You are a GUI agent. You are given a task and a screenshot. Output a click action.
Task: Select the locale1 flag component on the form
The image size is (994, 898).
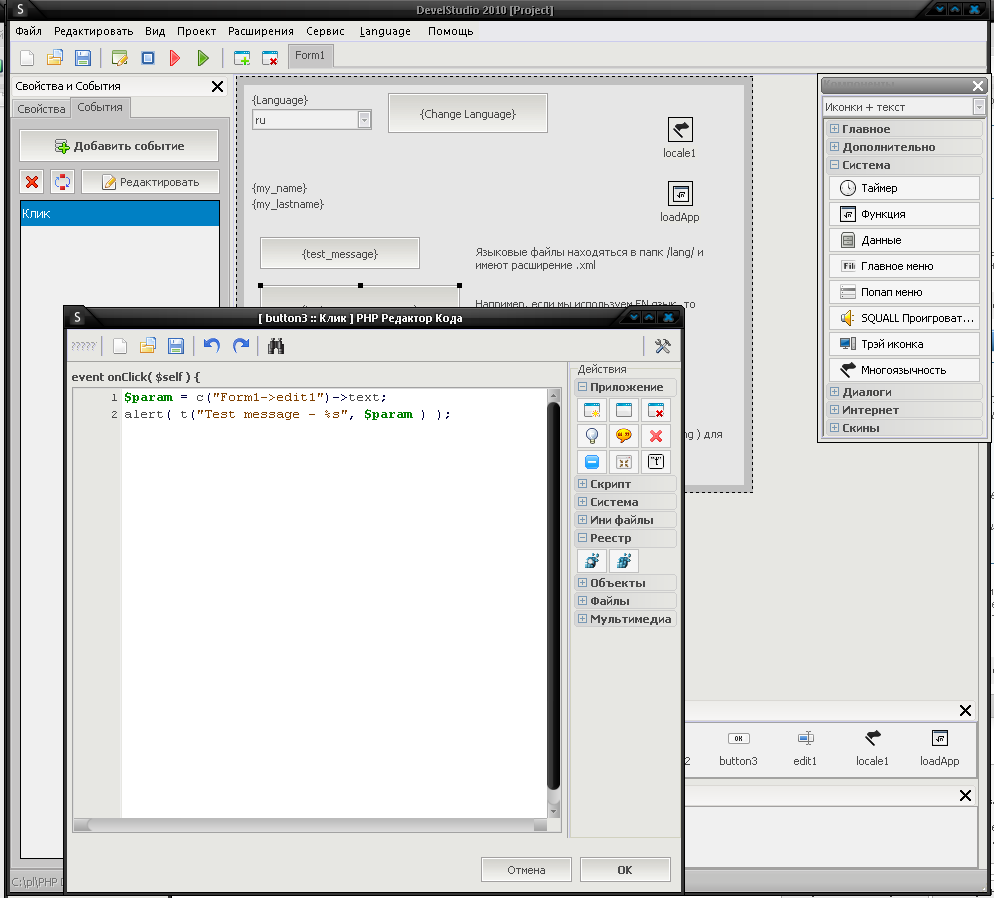(x=680, y=130)
